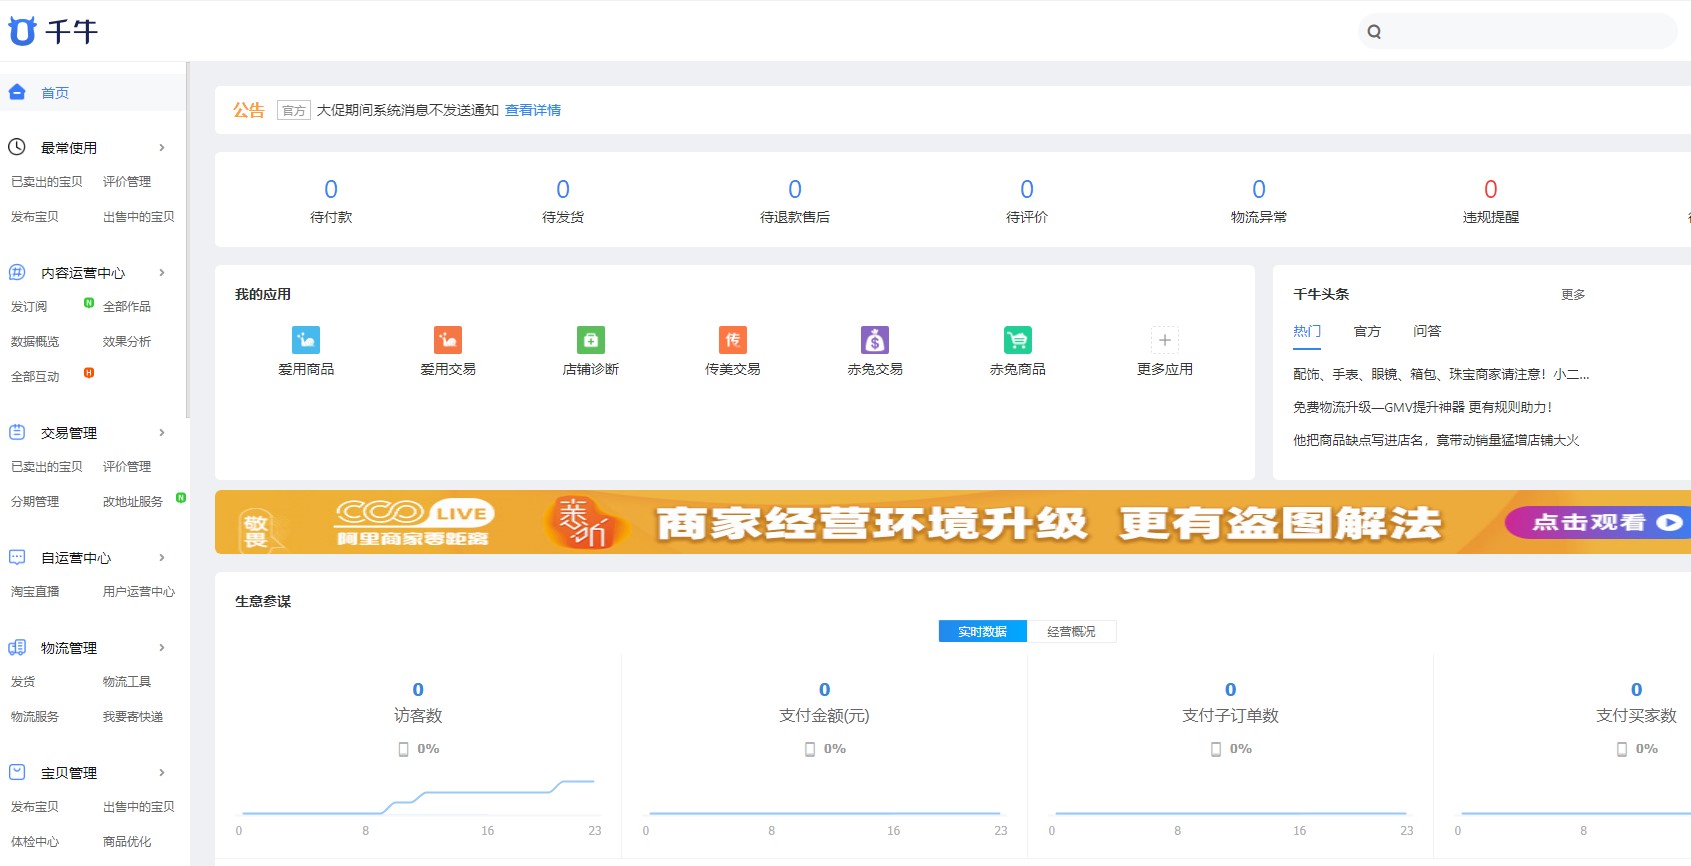The image size is (1691, 866).
Task: Open 物流服务 in the sidebar
Action: [35, 717]
